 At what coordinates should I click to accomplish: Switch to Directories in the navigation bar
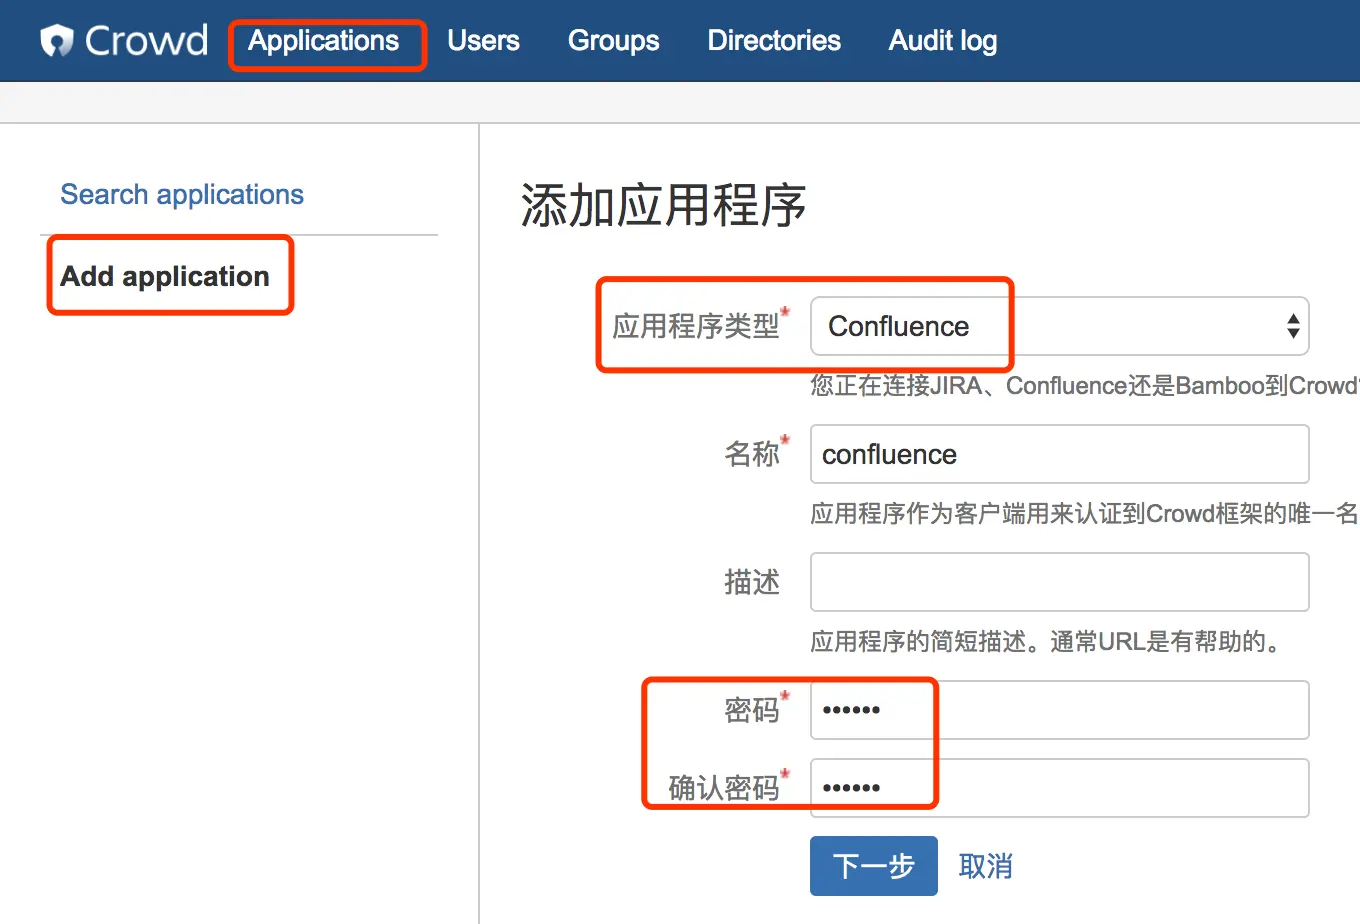(774, 41)
